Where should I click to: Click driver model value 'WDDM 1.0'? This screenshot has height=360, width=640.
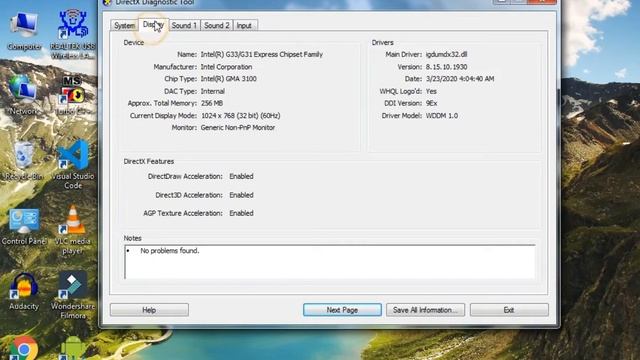coord(442,116)
